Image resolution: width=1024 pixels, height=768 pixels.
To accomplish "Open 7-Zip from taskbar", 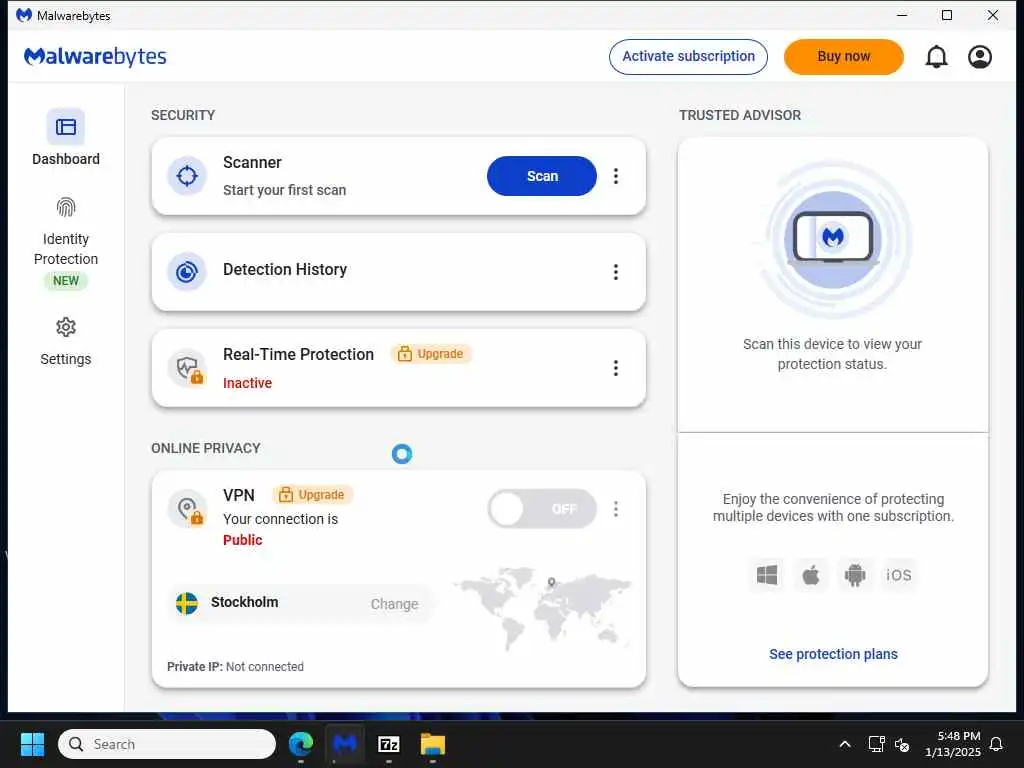I will pos(389,744).
